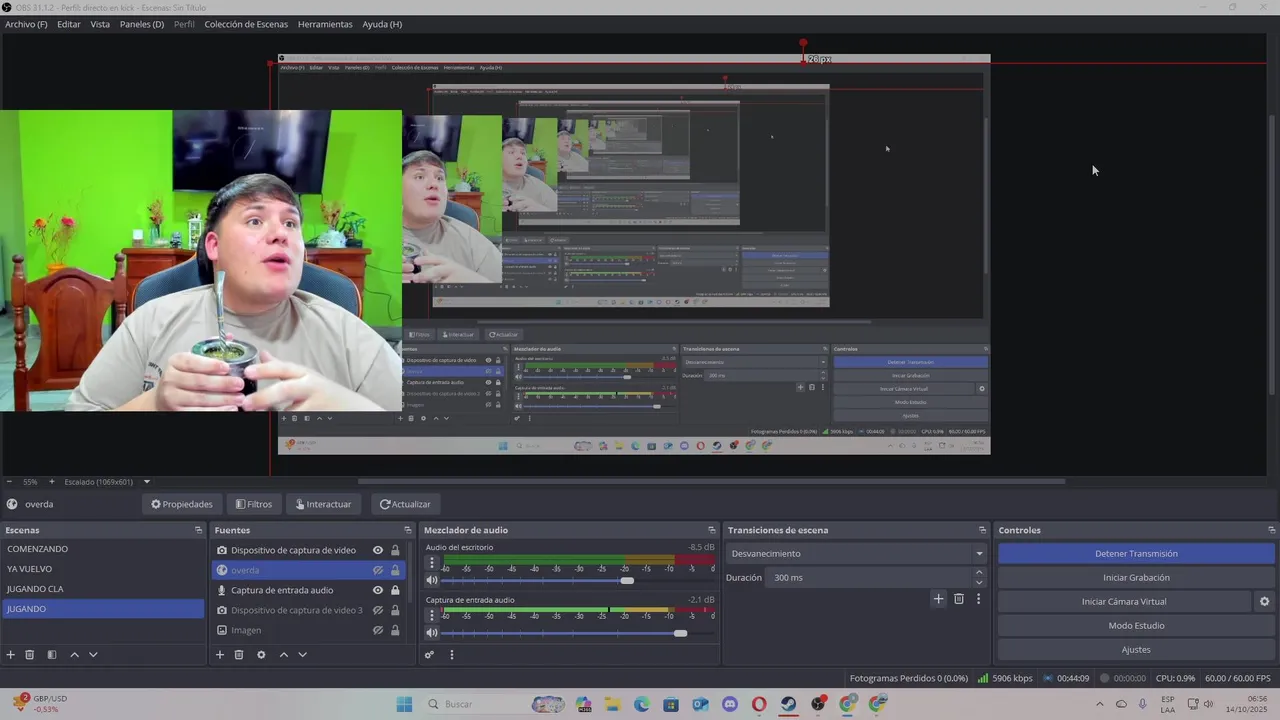
Task: Open transition properties three-dot menu
Action: 978,599
